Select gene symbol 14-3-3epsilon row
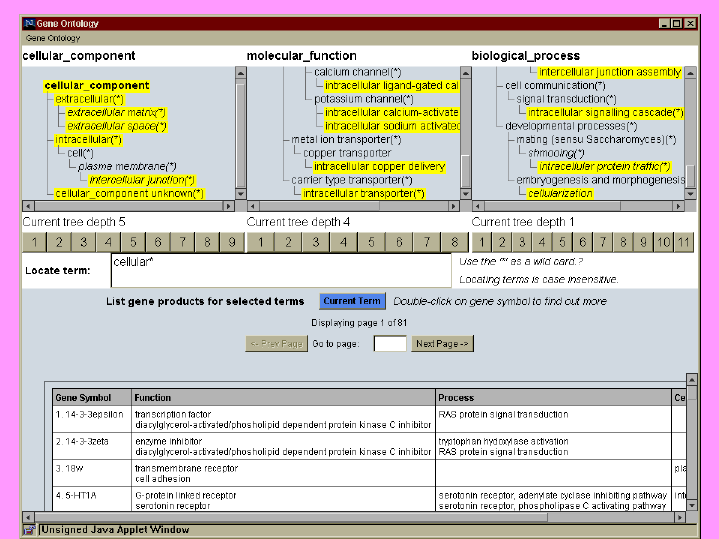This screenshot has height=539, width=719. [90, 413]
